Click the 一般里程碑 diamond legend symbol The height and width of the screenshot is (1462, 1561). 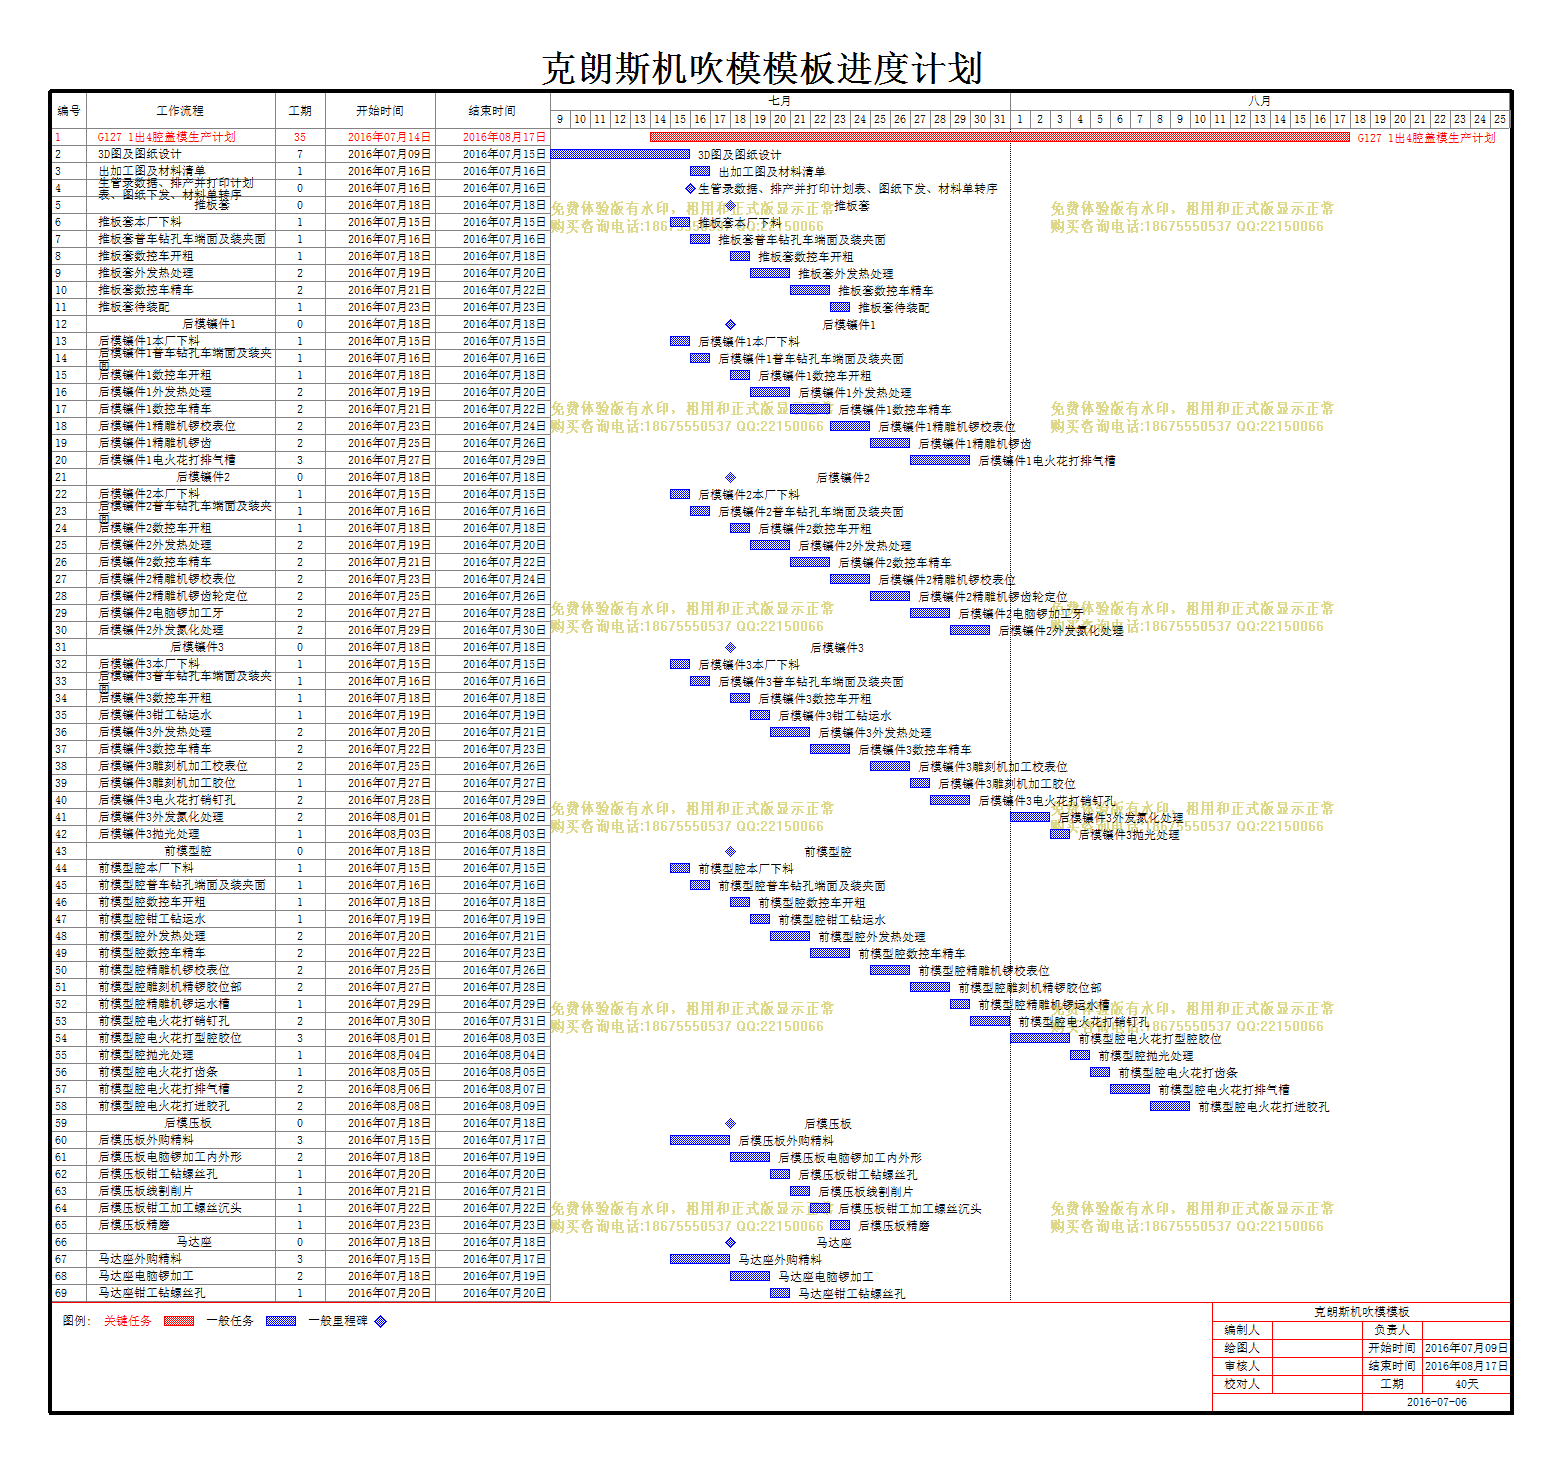(380, 1321)
